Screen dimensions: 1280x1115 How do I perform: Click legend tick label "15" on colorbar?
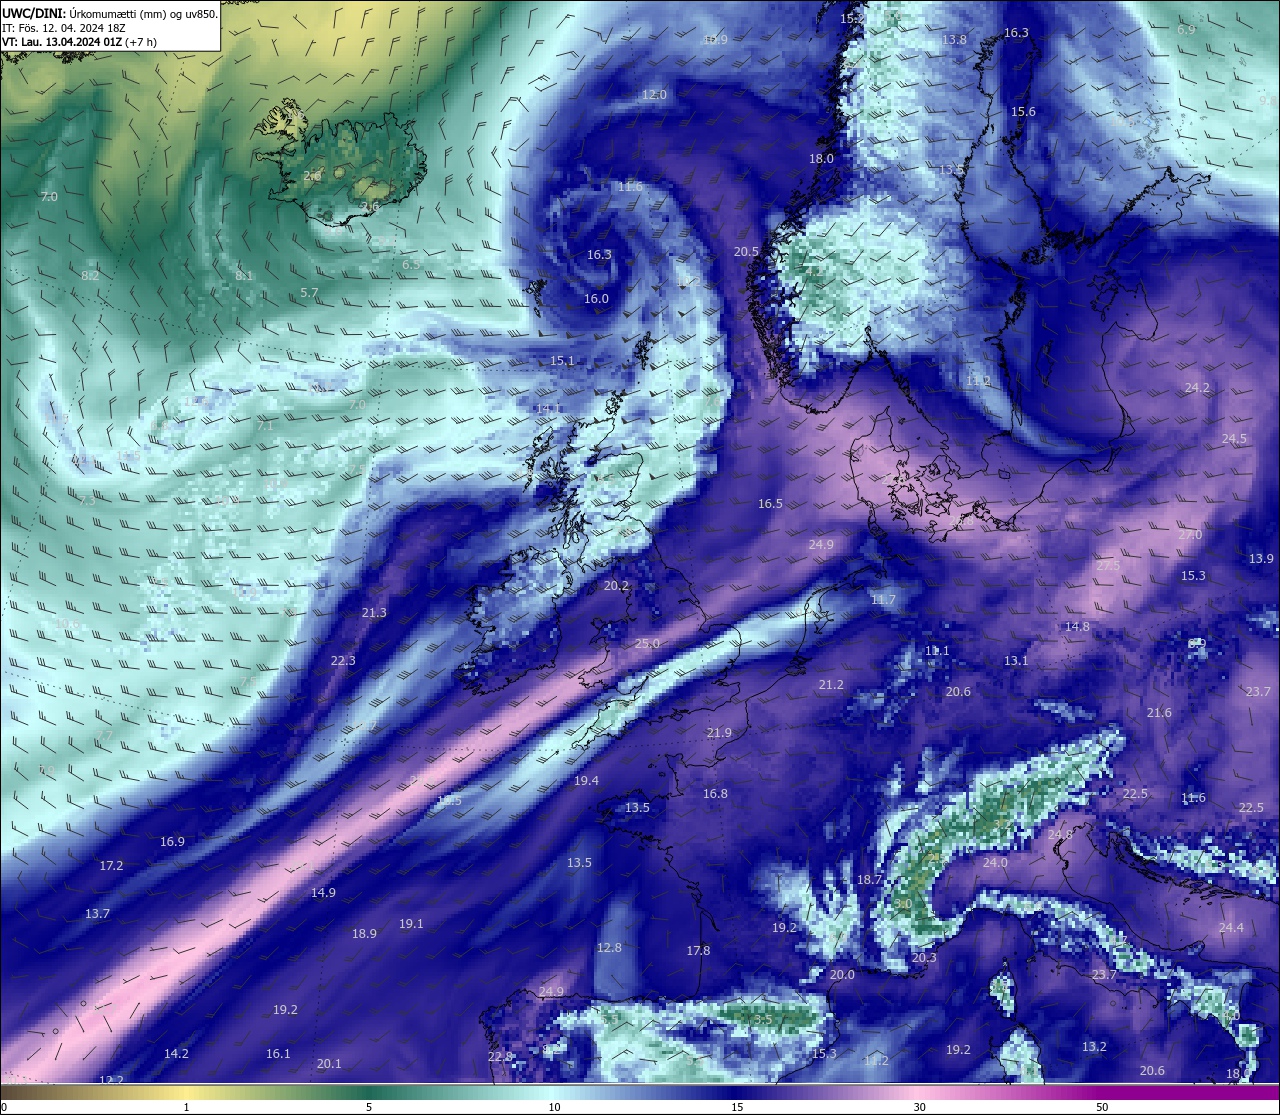(736, 1107)
